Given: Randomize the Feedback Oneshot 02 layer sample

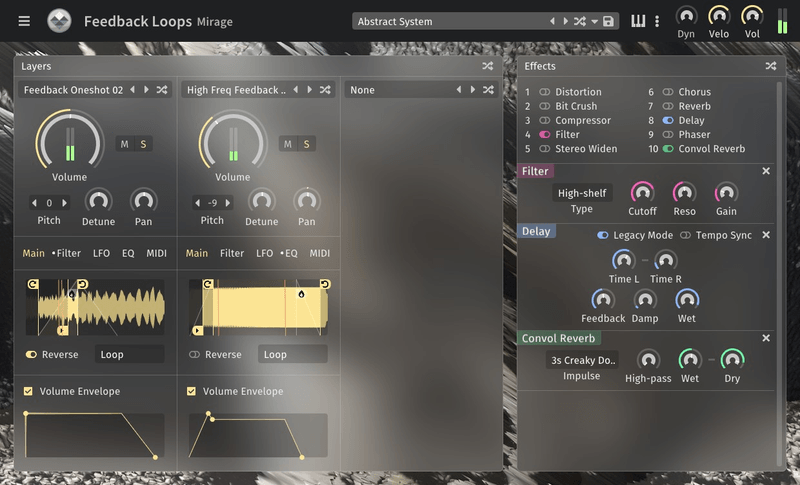Looking at the screenshot, I should pyautogui.click(x=162, y=90).
